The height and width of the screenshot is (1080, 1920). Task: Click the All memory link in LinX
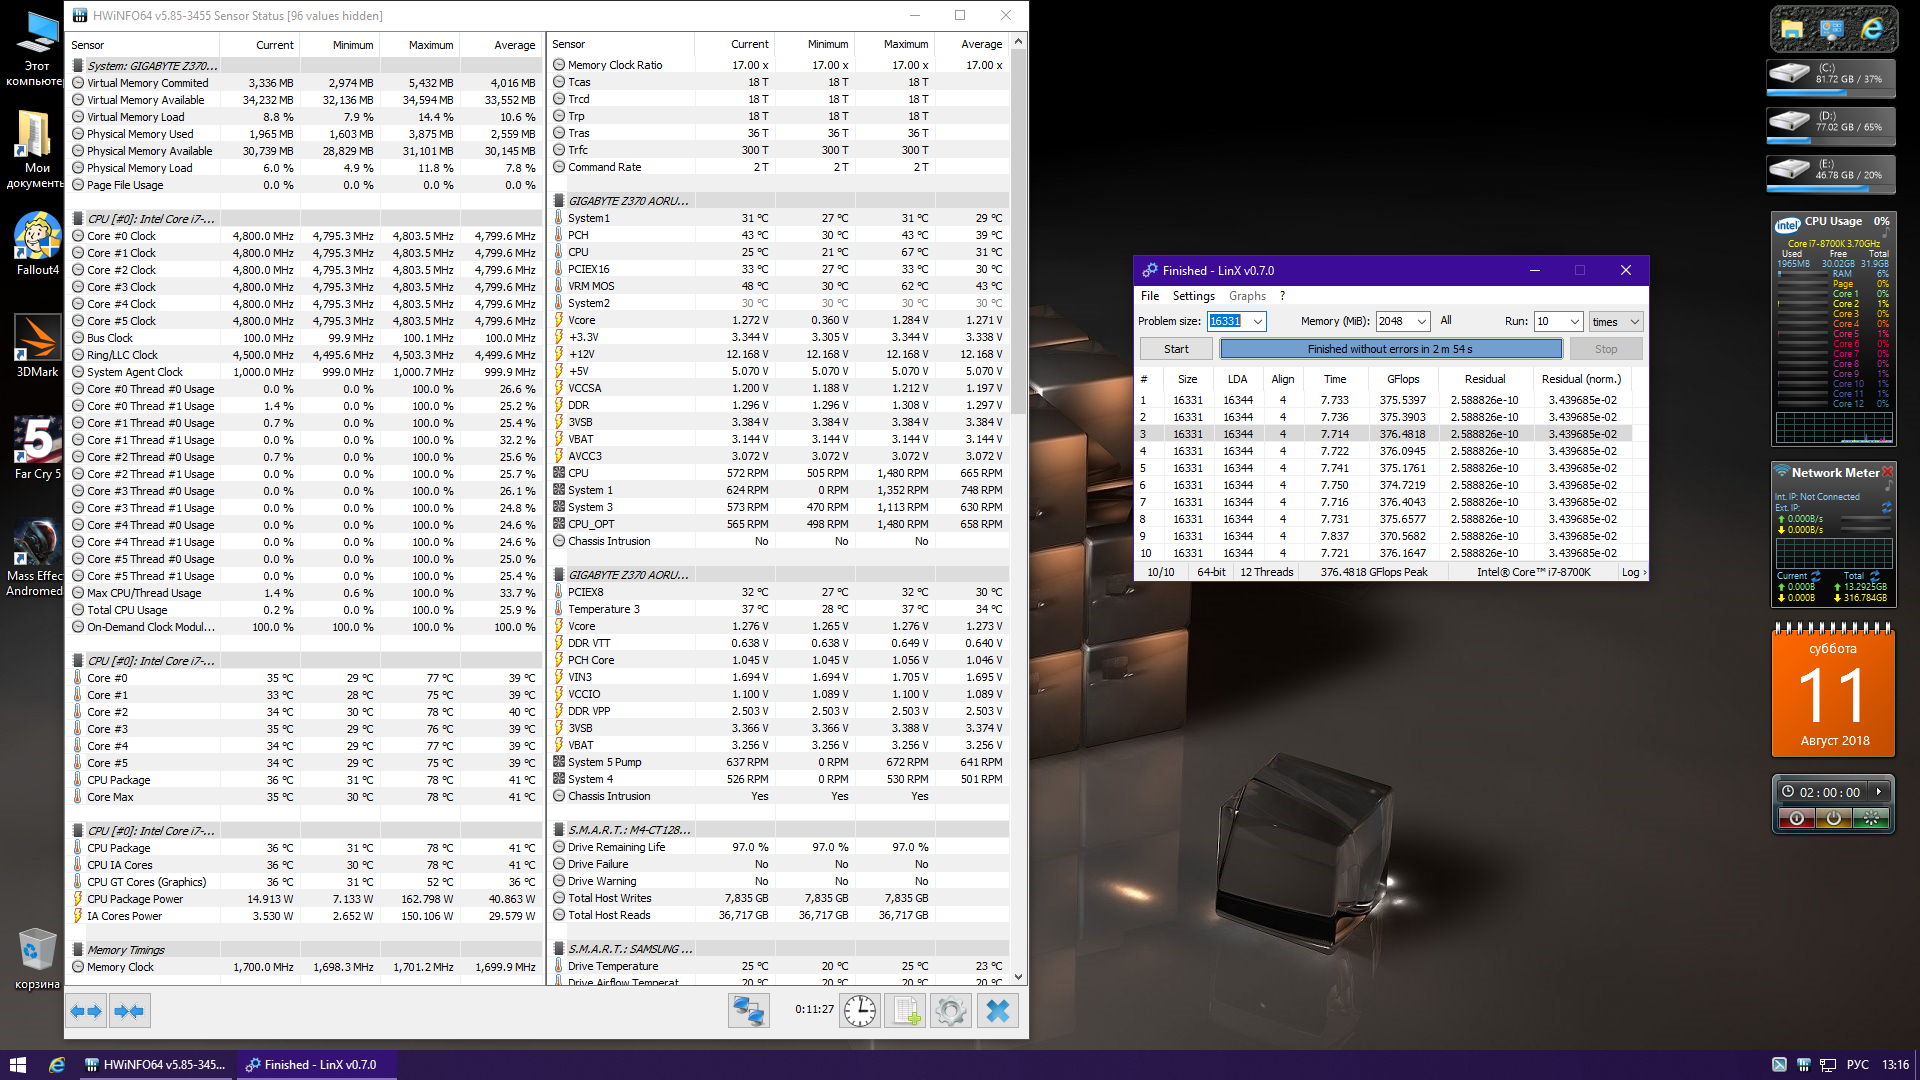(x=1446, y=320)
